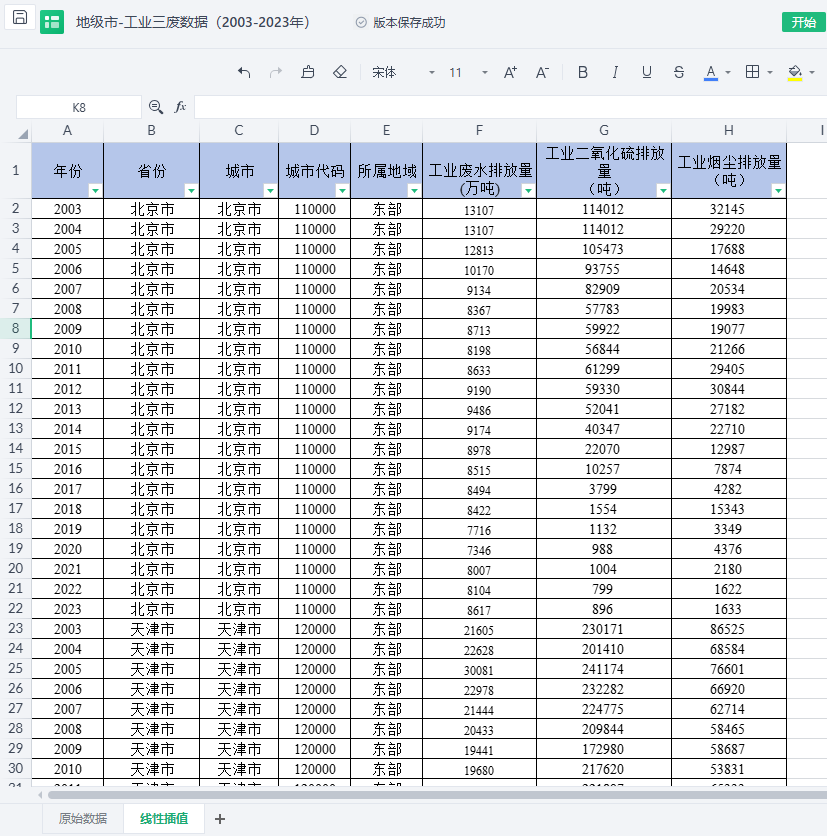Click the zoom magnifier icon by name box
This screenshot has width=827, height=836.
pyautogui.click(x=156, y=107)
